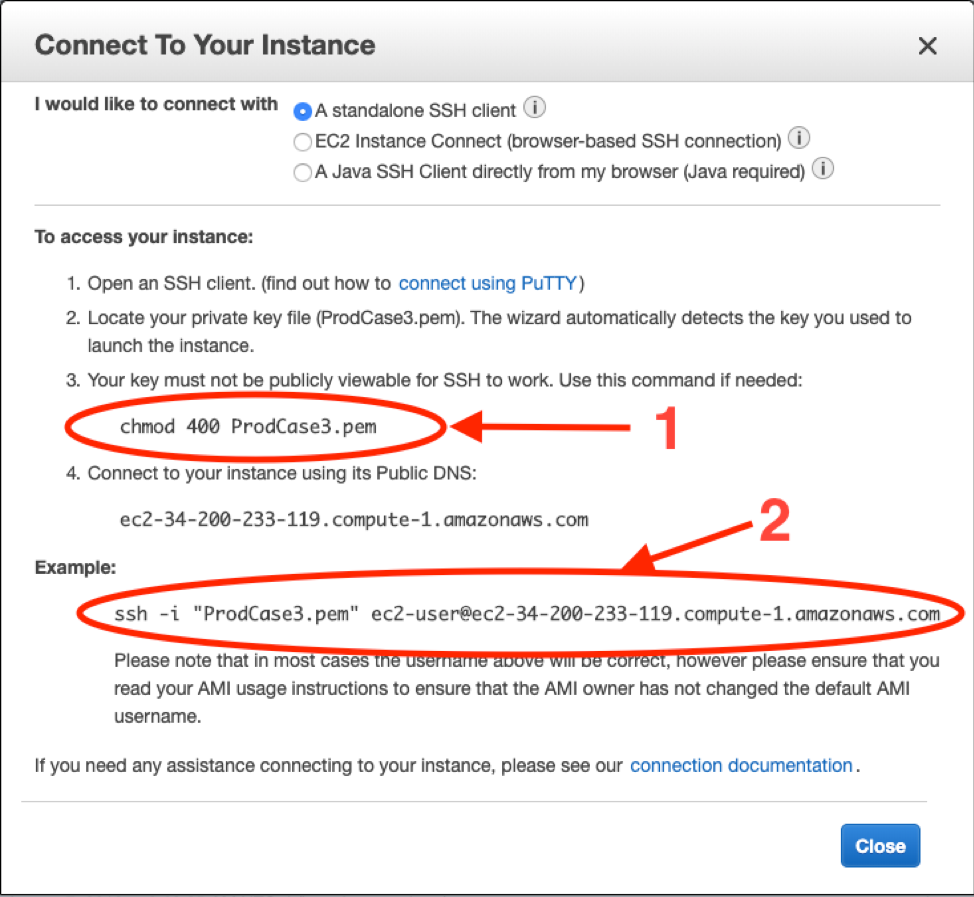The width and height of the screenshot is (974, 897).
Task: Select Java SSH Client radio option
Action: tap(303, 173)
